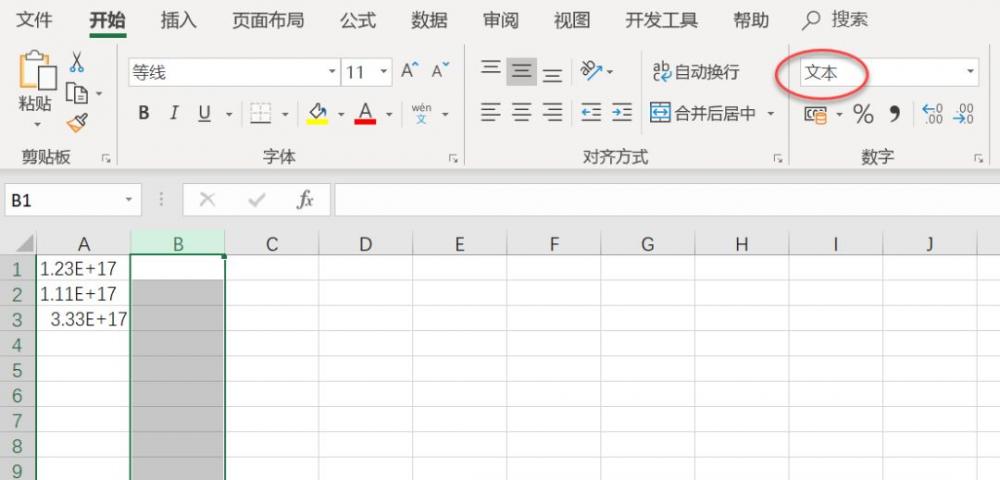The image size is (1000, 480).
Task: Open the 等线 font name dropdown
Action: pyautogui.click(x=332, y=72)
